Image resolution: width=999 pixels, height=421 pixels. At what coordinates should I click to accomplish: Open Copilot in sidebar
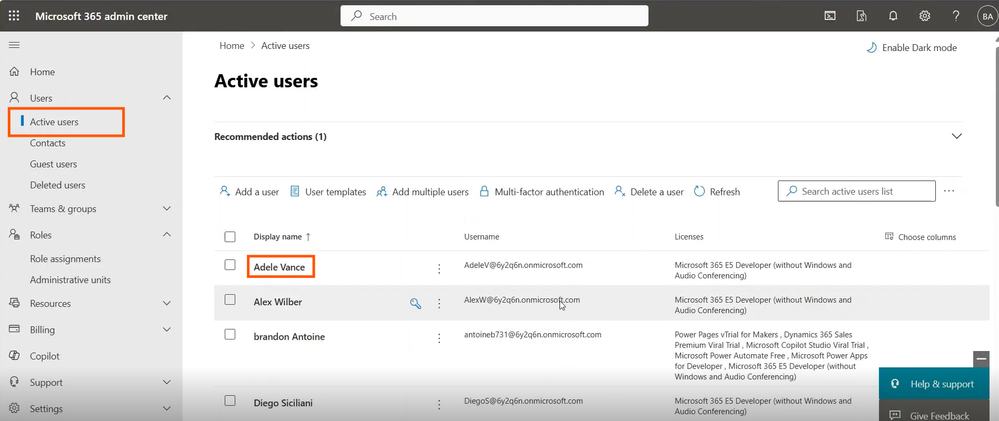point(45,356)
